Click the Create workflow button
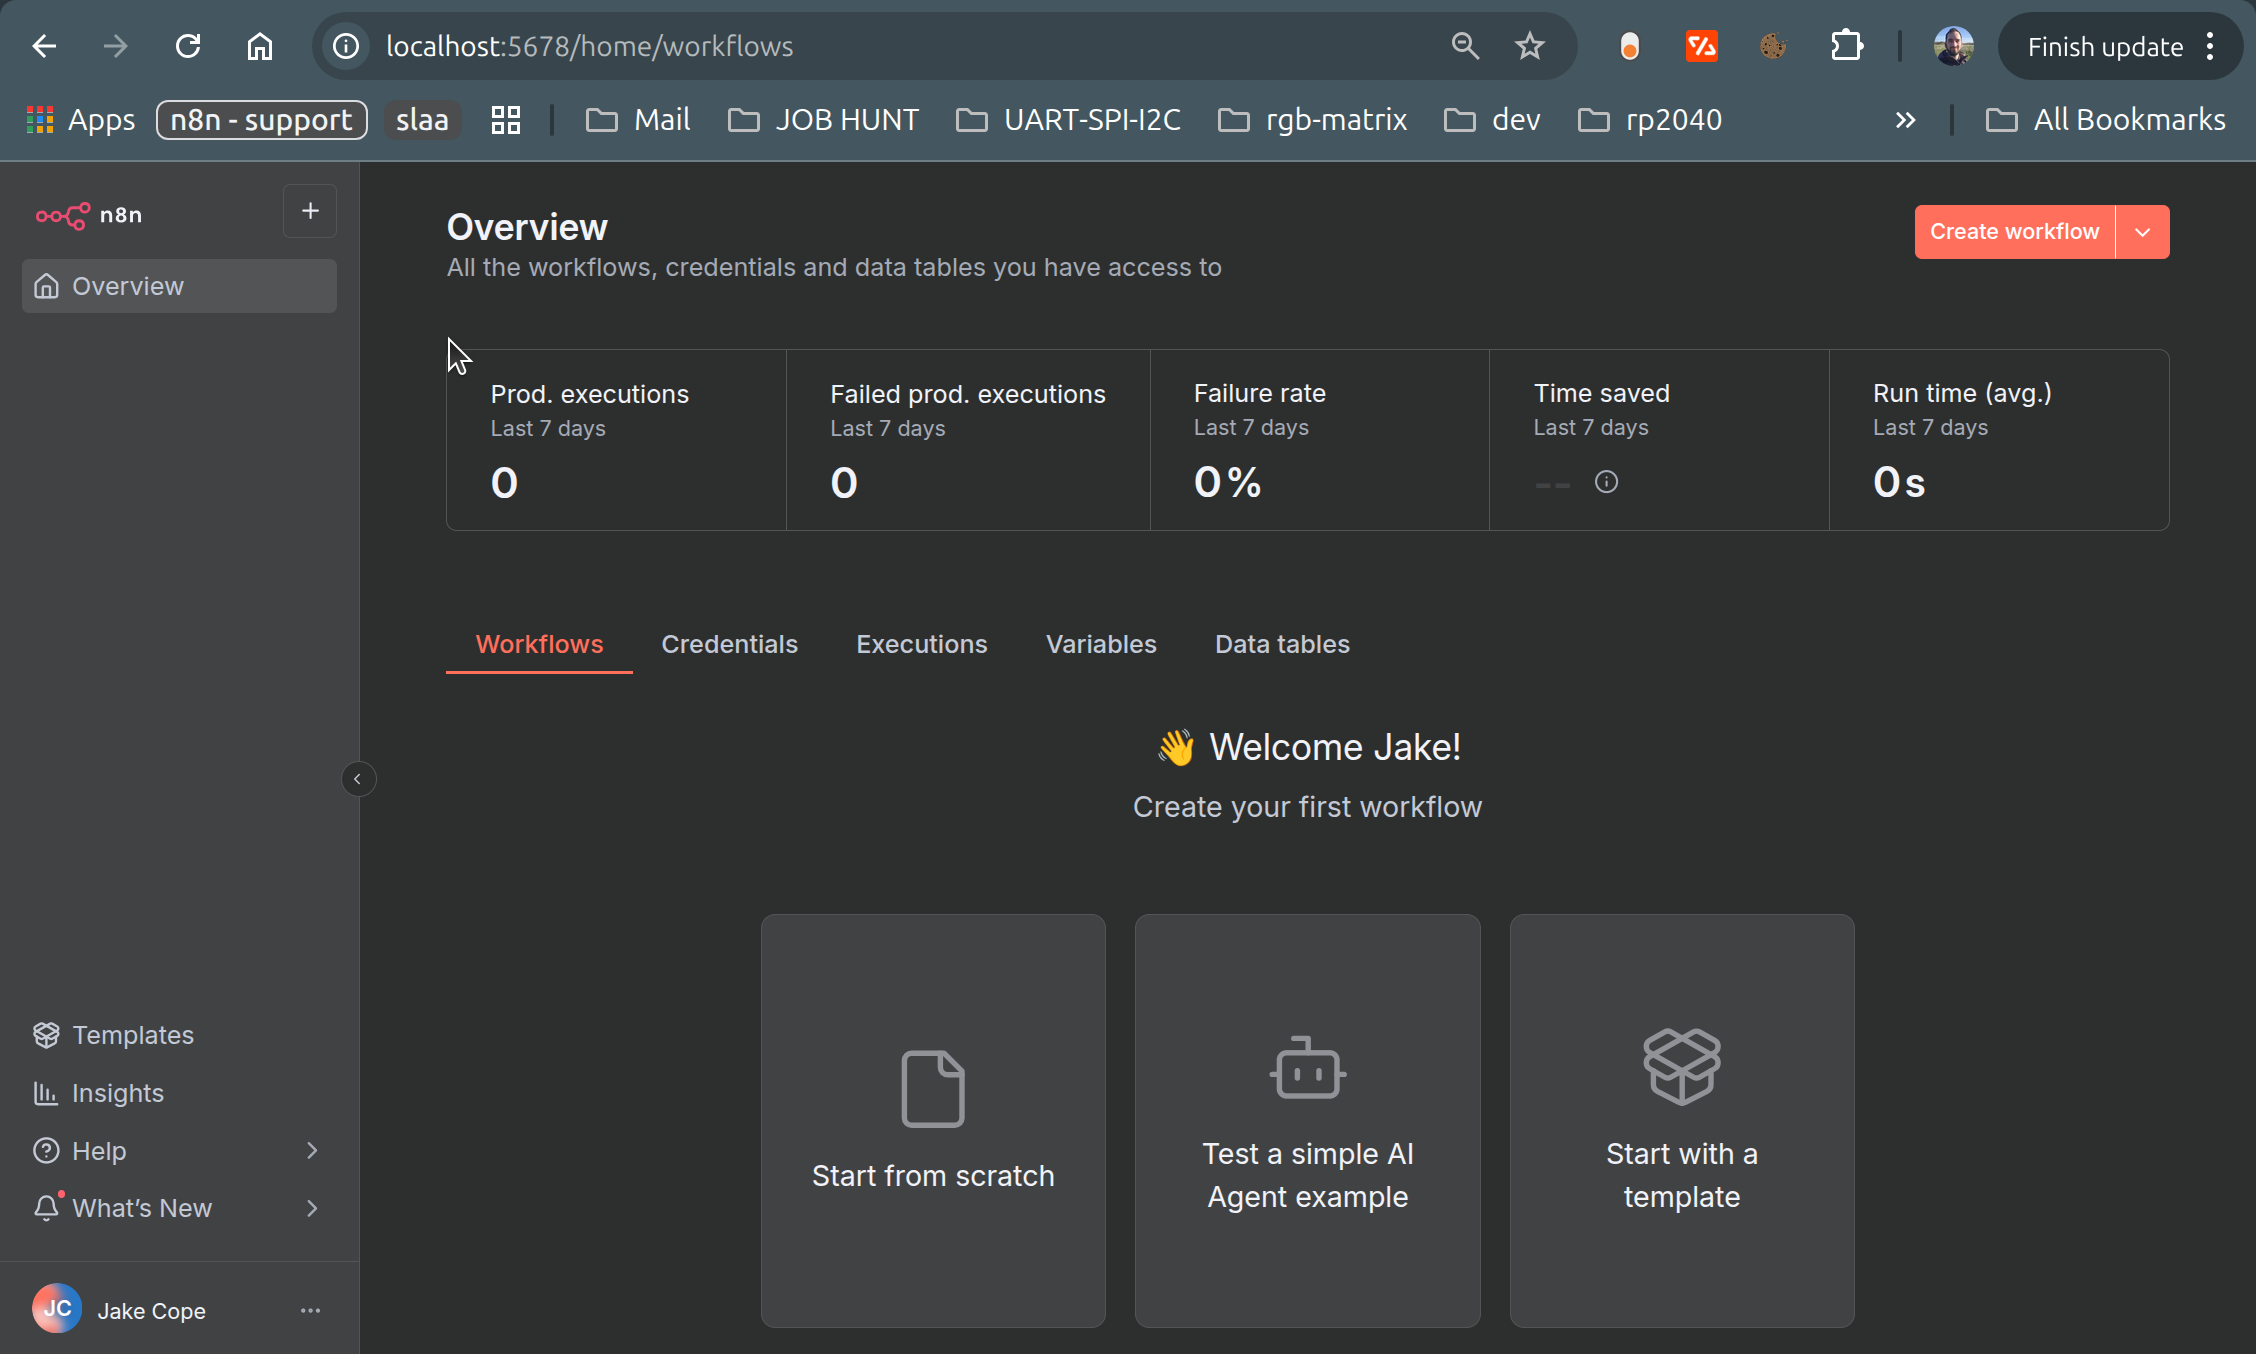Image resolution: width=2256 pixels, height=1354 pixels. (2014, 232)
